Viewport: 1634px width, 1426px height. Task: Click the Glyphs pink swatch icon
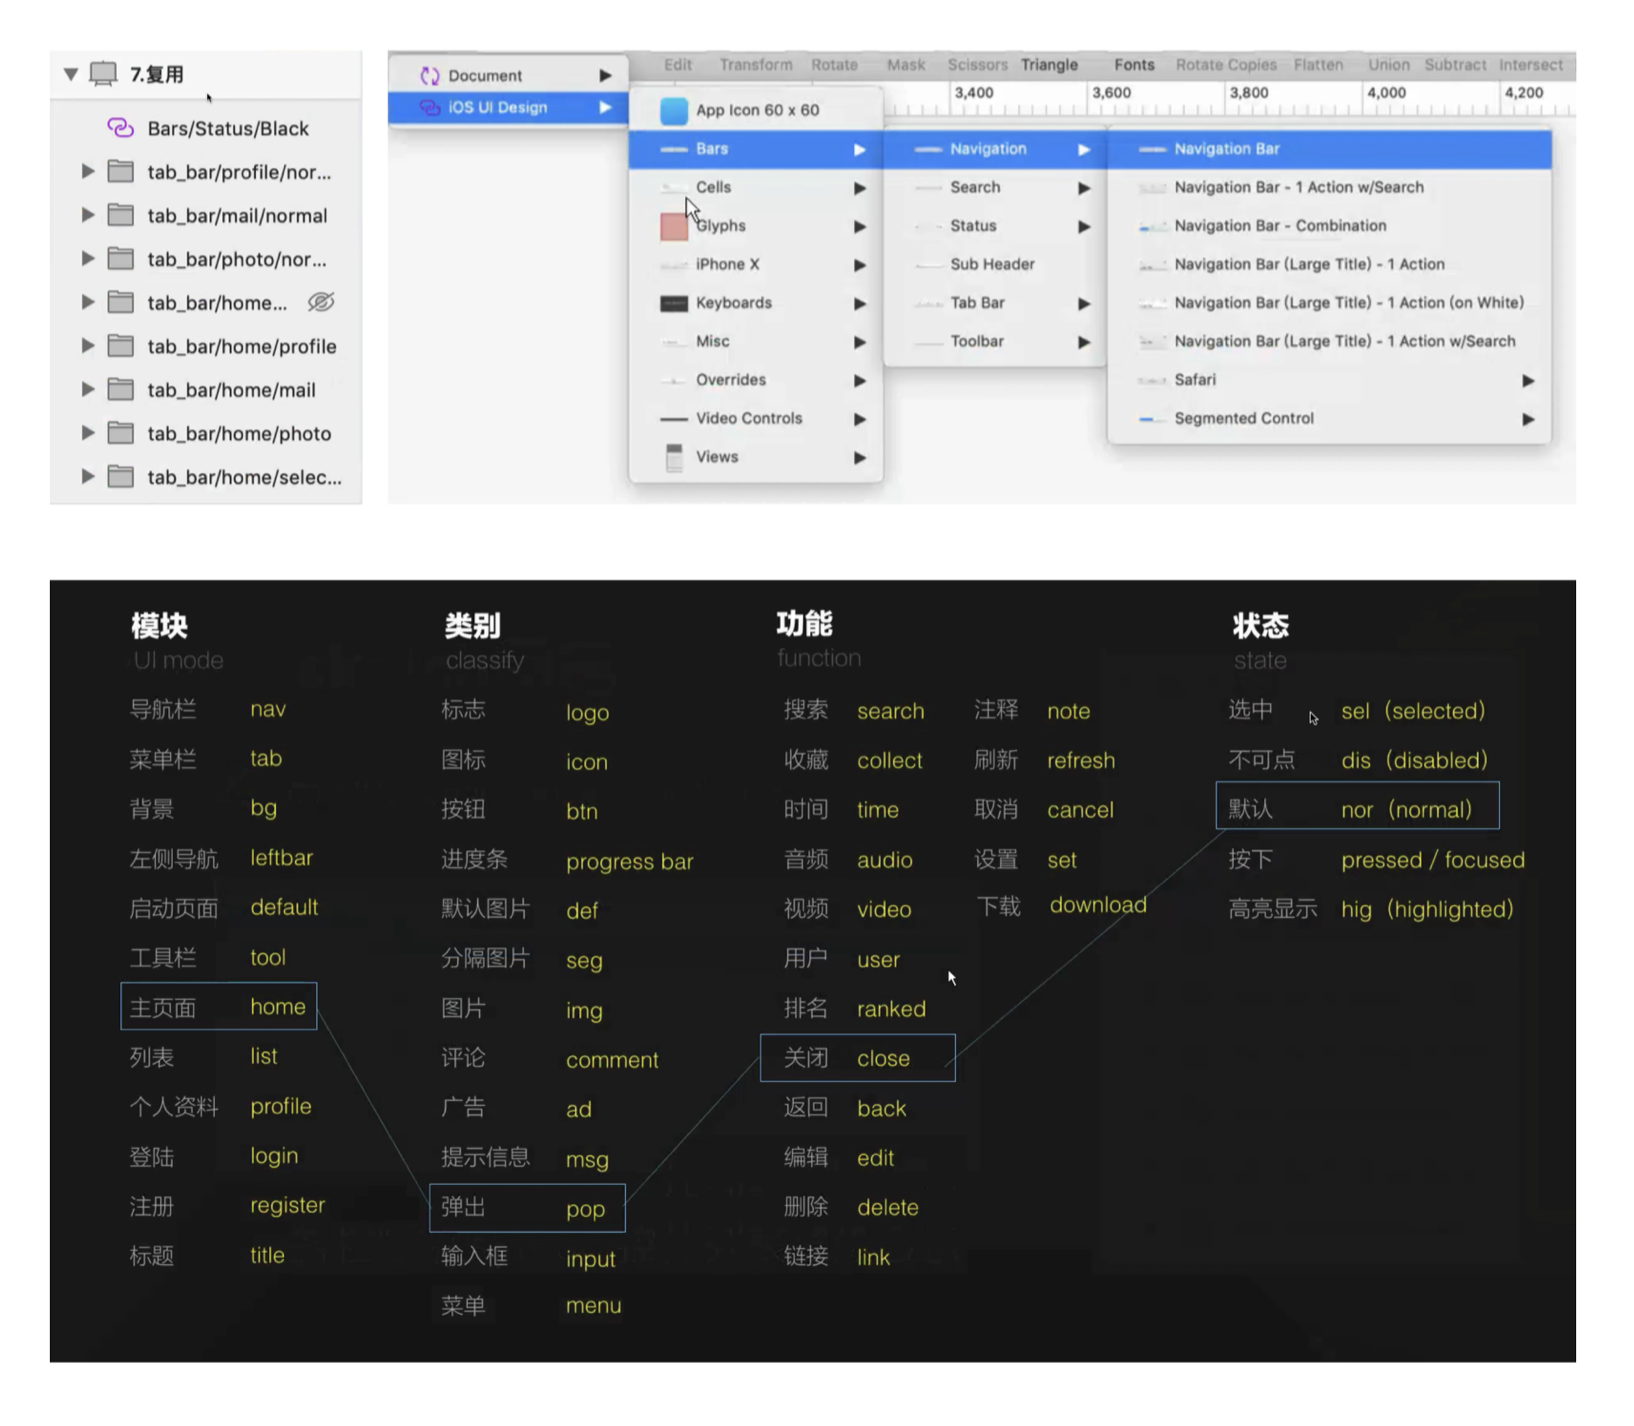pyautogui.click(x=674, y=227)
